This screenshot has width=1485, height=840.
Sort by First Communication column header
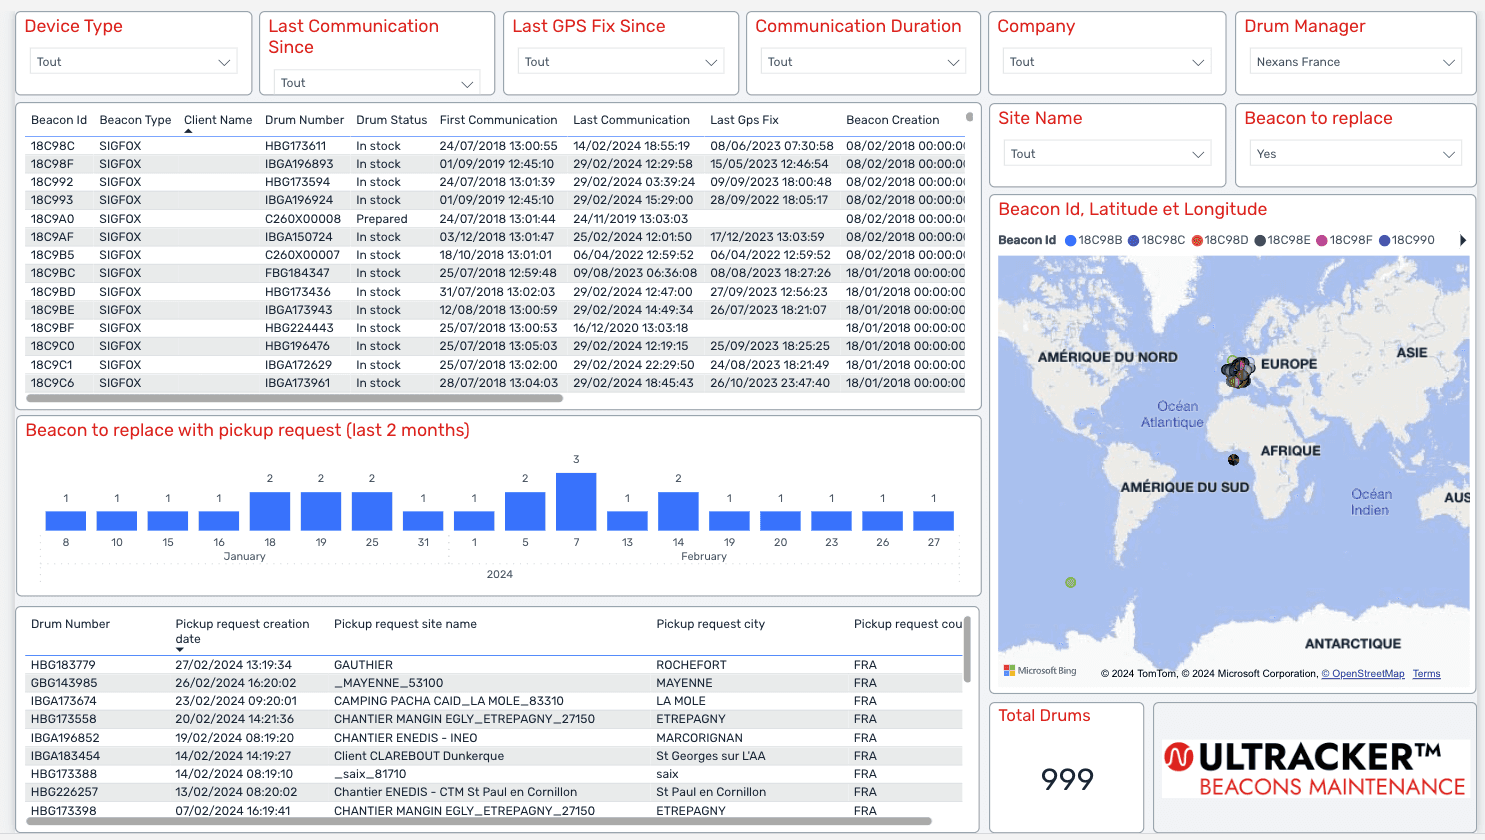pos(498,120)
